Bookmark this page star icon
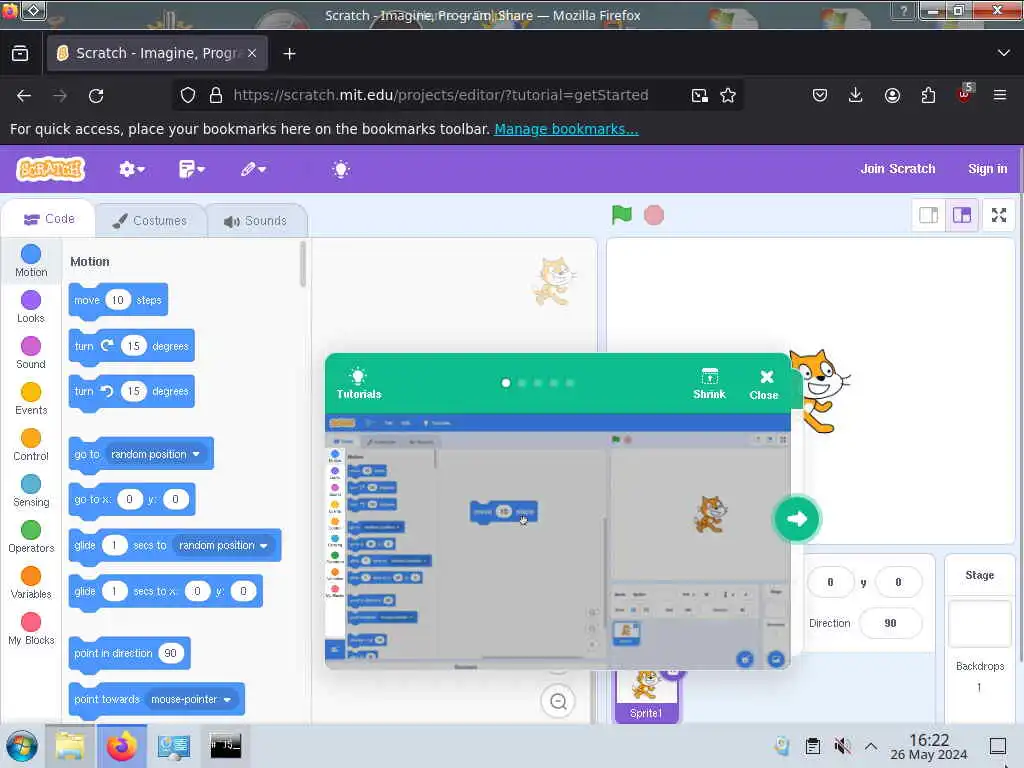Screen dimensions: 1024x768 pos(728,95)
